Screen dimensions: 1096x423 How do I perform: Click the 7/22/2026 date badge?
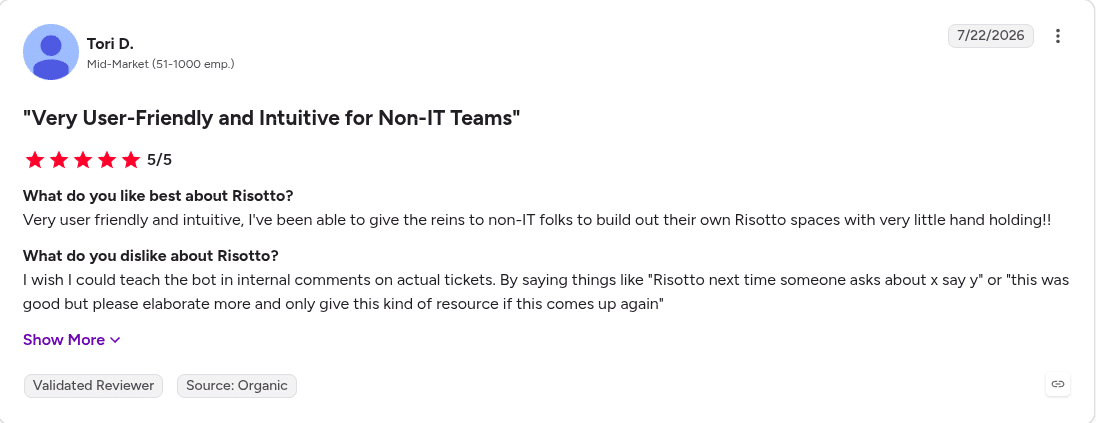(x=990, y=36)
